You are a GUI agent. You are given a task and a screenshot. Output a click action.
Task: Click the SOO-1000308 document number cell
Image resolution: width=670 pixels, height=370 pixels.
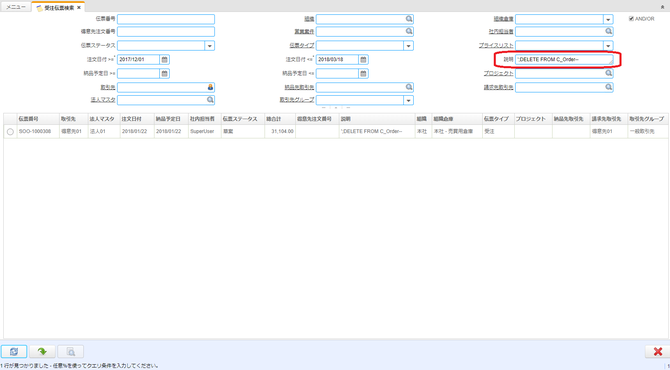38,132
